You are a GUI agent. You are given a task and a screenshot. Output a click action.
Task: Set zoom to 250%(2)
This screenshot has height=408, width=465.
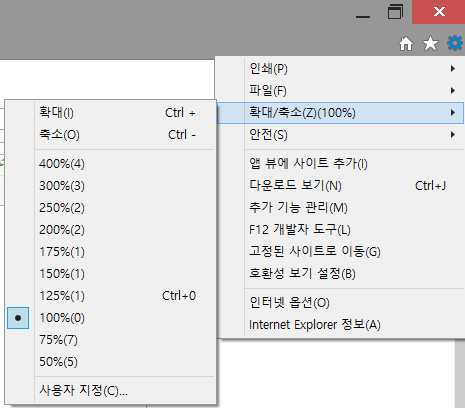[x=110, y=208]
